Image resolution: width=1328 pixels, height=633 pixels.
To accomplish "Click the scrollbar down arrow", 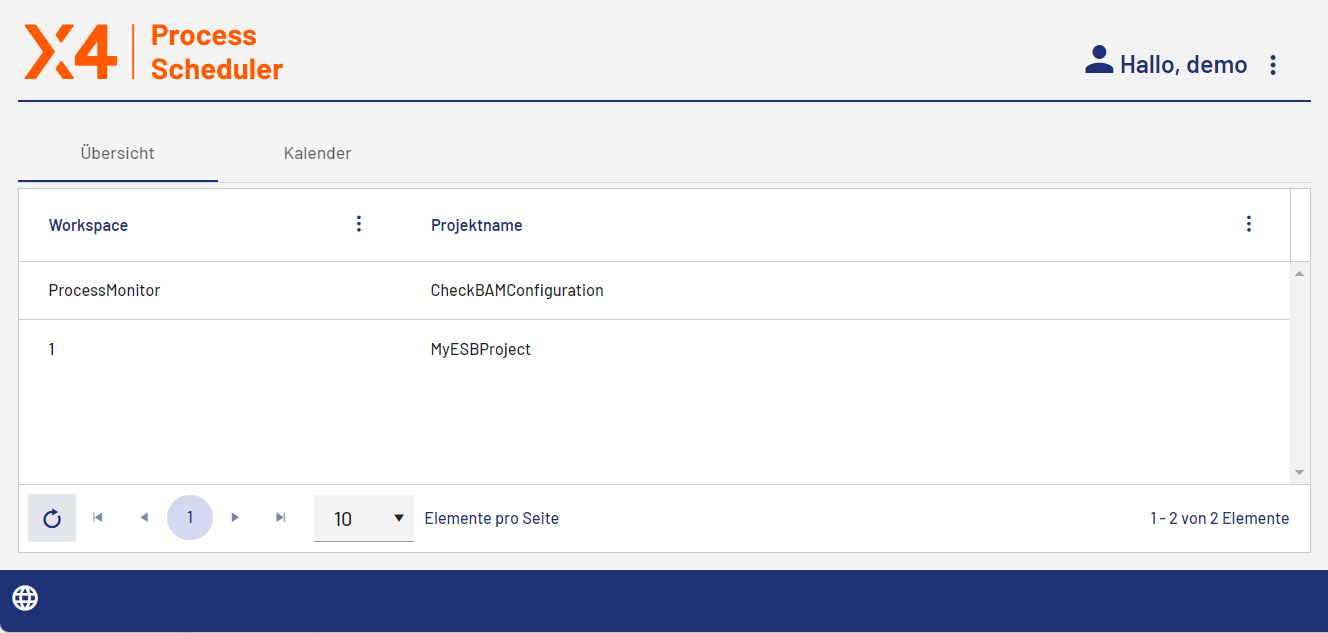I will [1299, 472].
